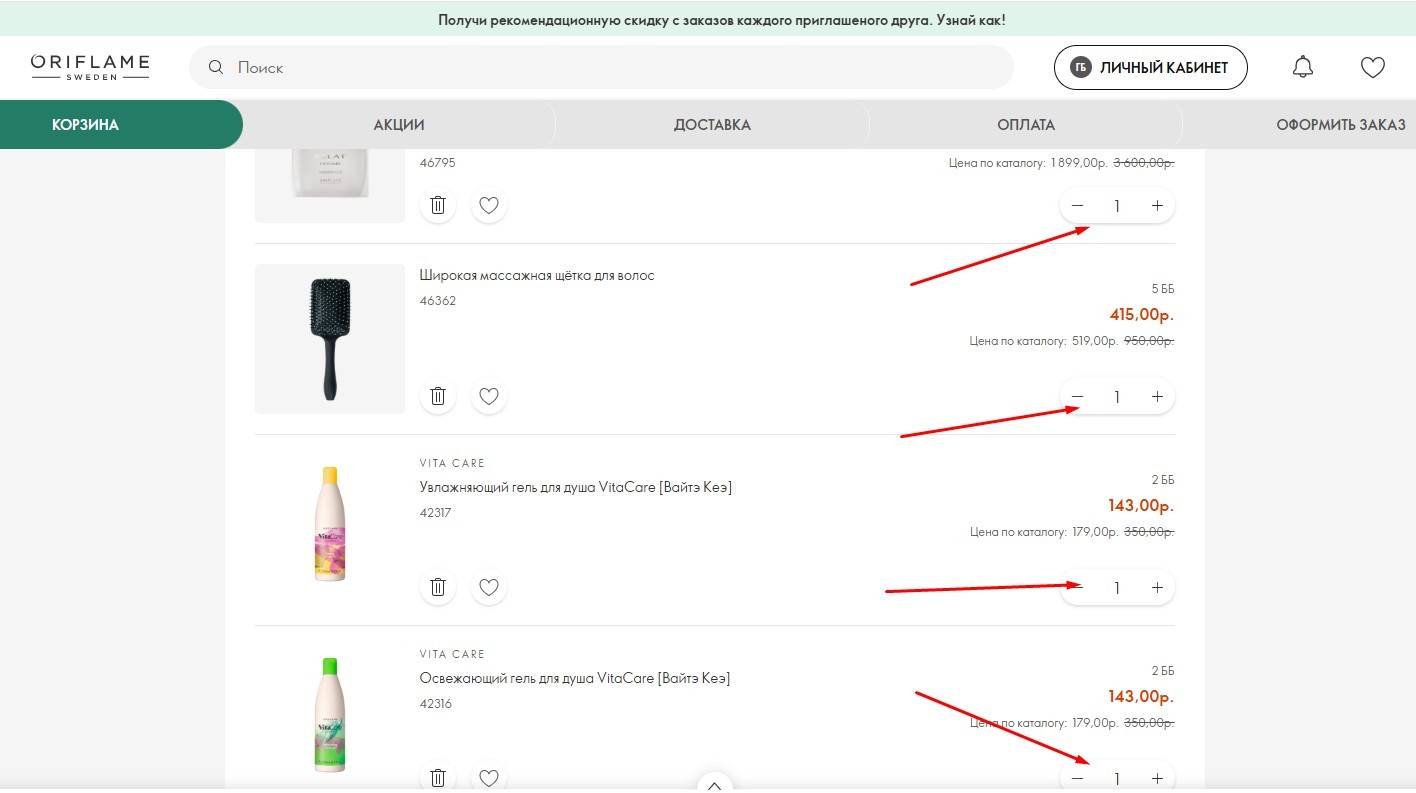Click product code 42316
The image size is (1416, 793).
pyautogui.click(x=436, y=704)
